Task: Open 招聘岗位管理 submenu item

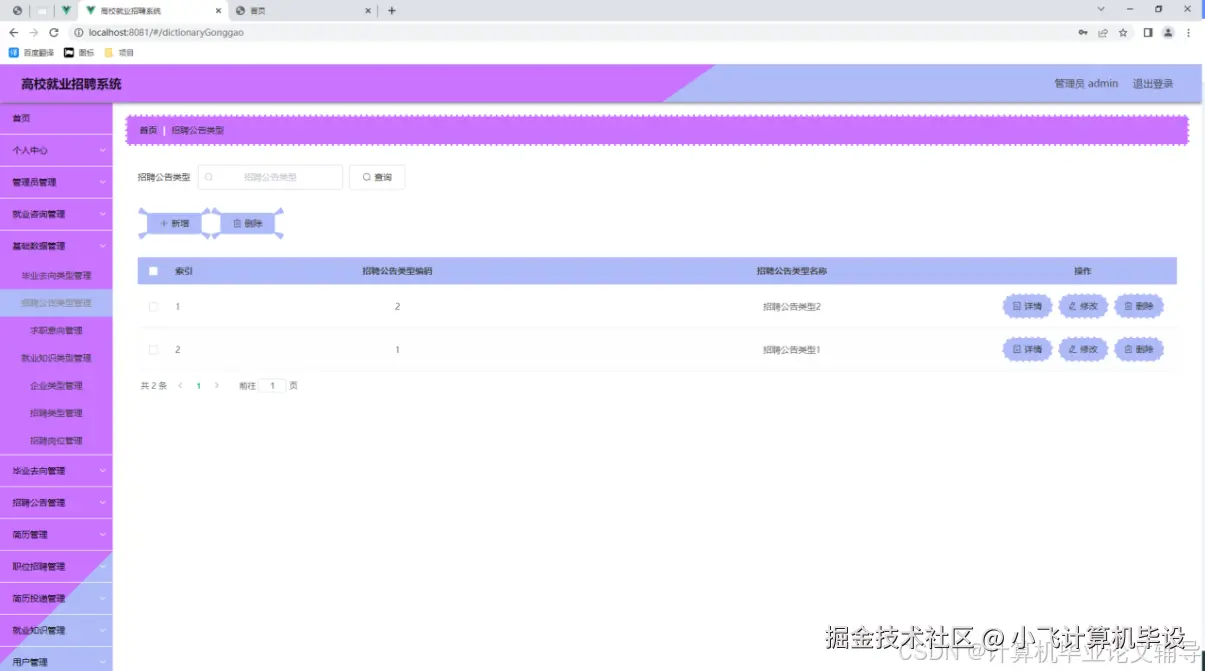Action: click(x=56, y=440)
